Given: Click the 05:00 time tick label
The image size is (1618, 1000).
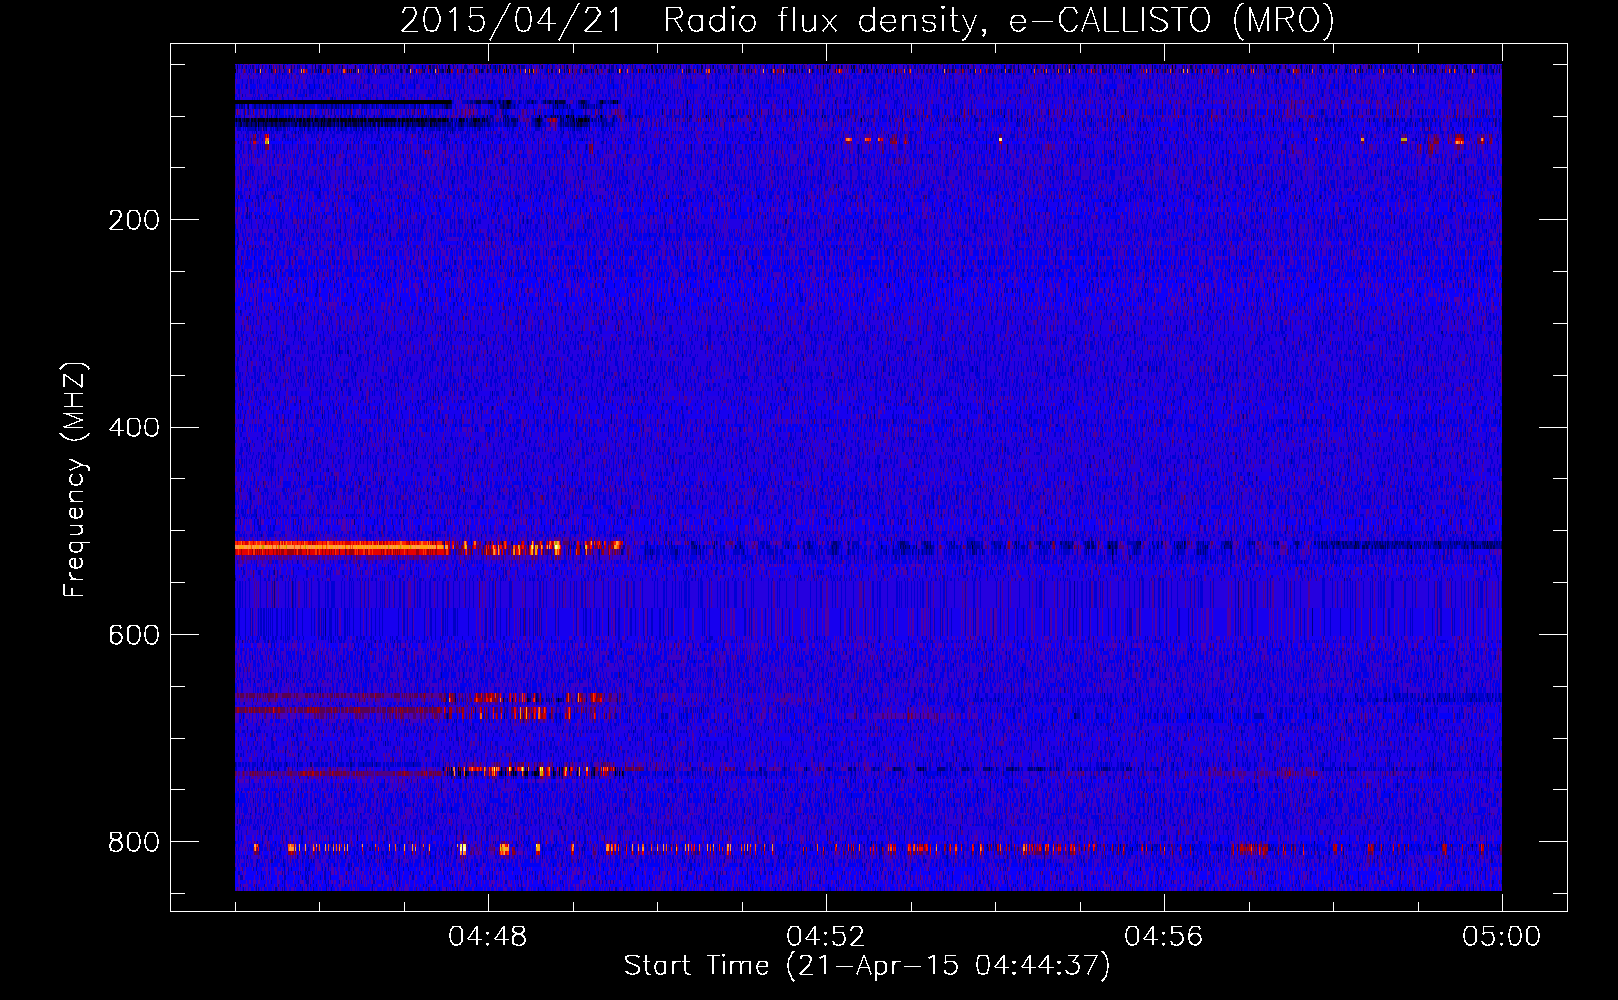Looking at the screenshot, I should 1502,937.
